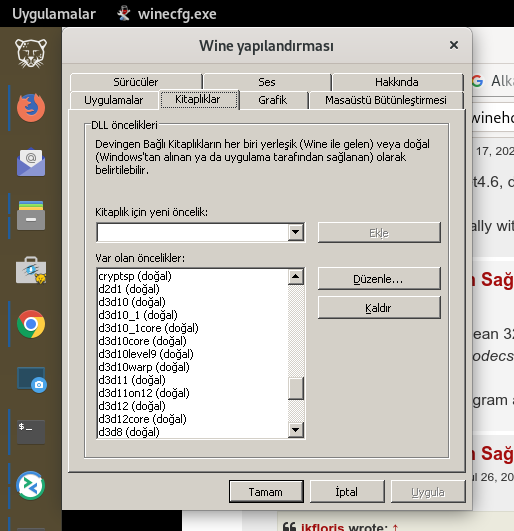The image size is (514, 531).
Task: Open the Uygulamalar menu in top panel
Action: (54, 14)
